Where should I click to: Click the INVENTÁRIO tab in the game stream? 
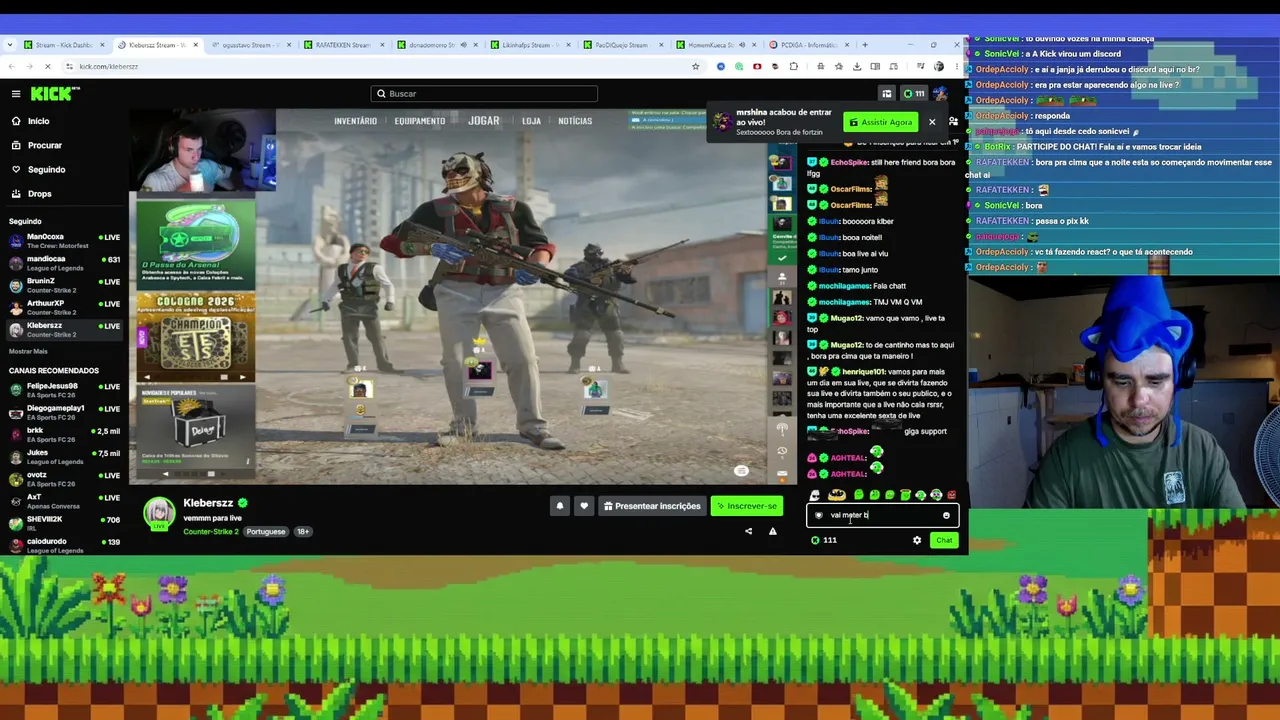coord(355,121)
